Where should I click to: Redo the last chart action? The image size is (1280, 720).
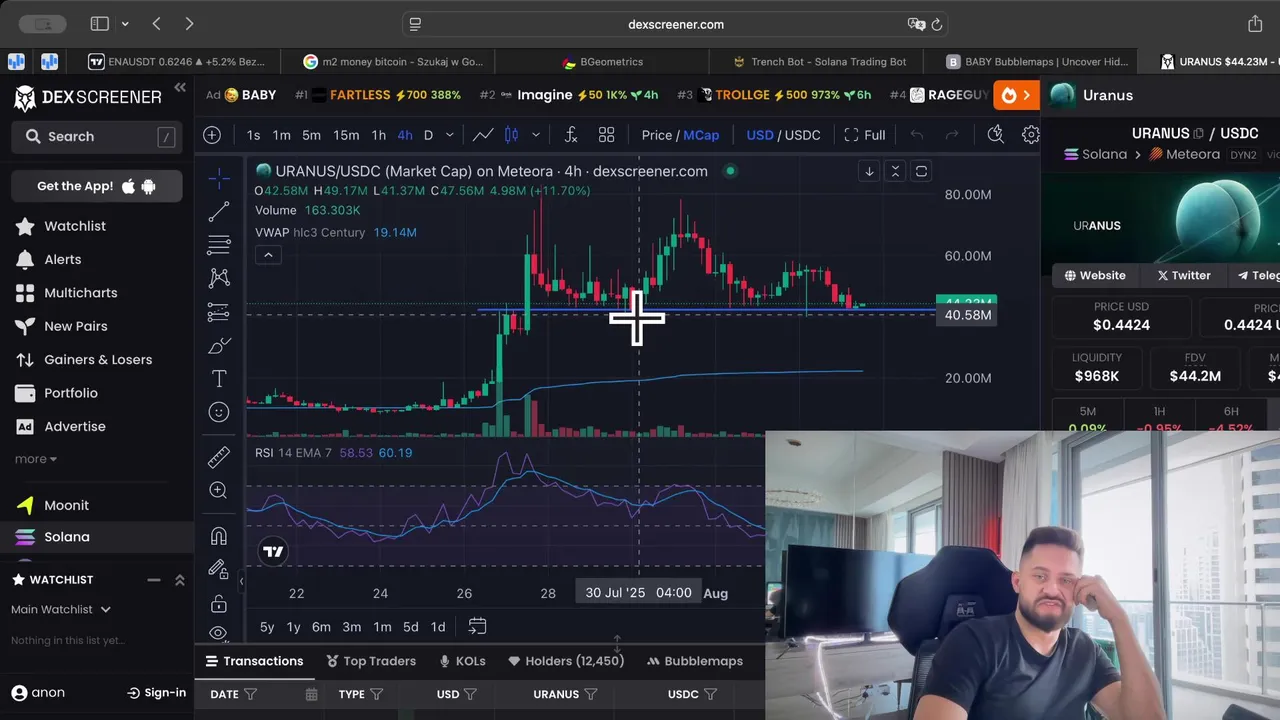(x=952, y=135)
